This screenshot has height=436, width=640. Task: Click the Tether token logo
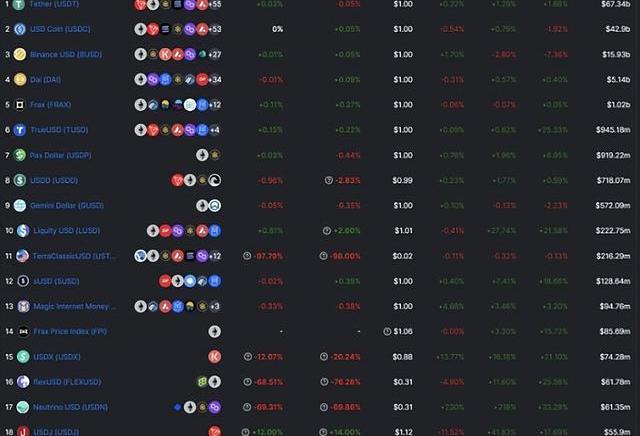point(20,5)
